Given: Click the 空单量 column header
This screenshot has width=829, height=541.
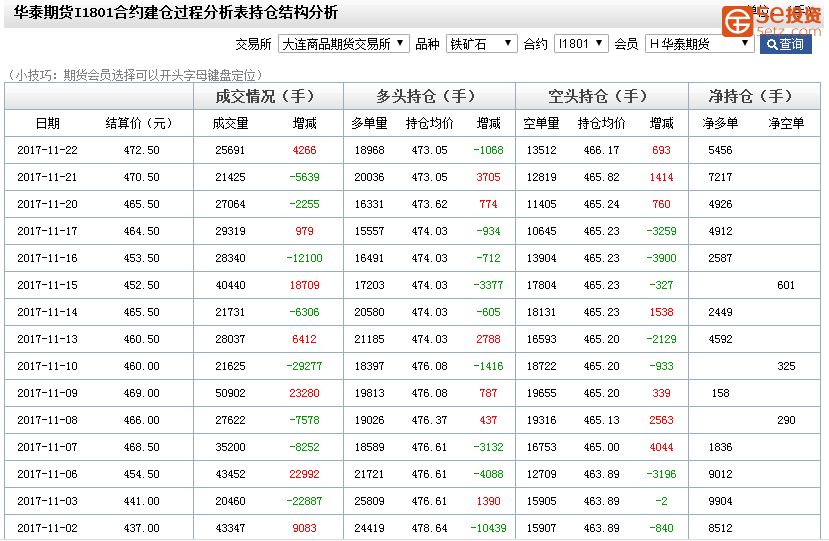Looking at the screenshot, I should pos(541,123).
